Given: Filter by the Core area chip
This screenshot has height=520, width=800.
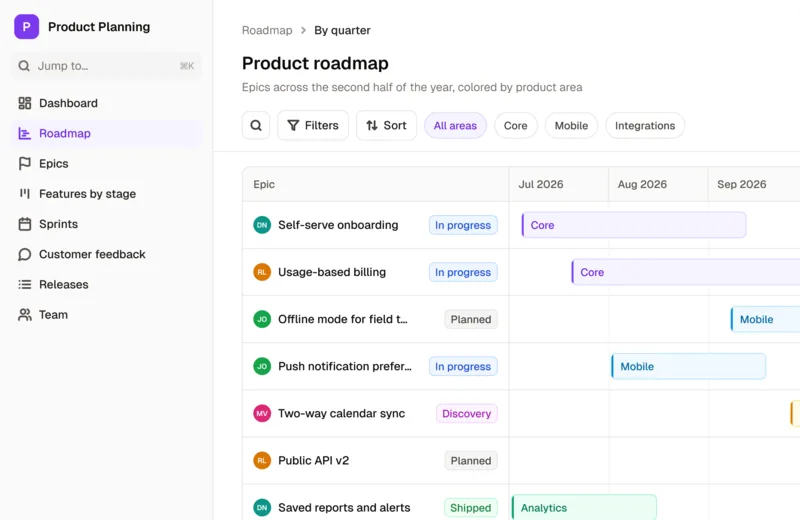Looking at the screenshot, I should 515,126.
